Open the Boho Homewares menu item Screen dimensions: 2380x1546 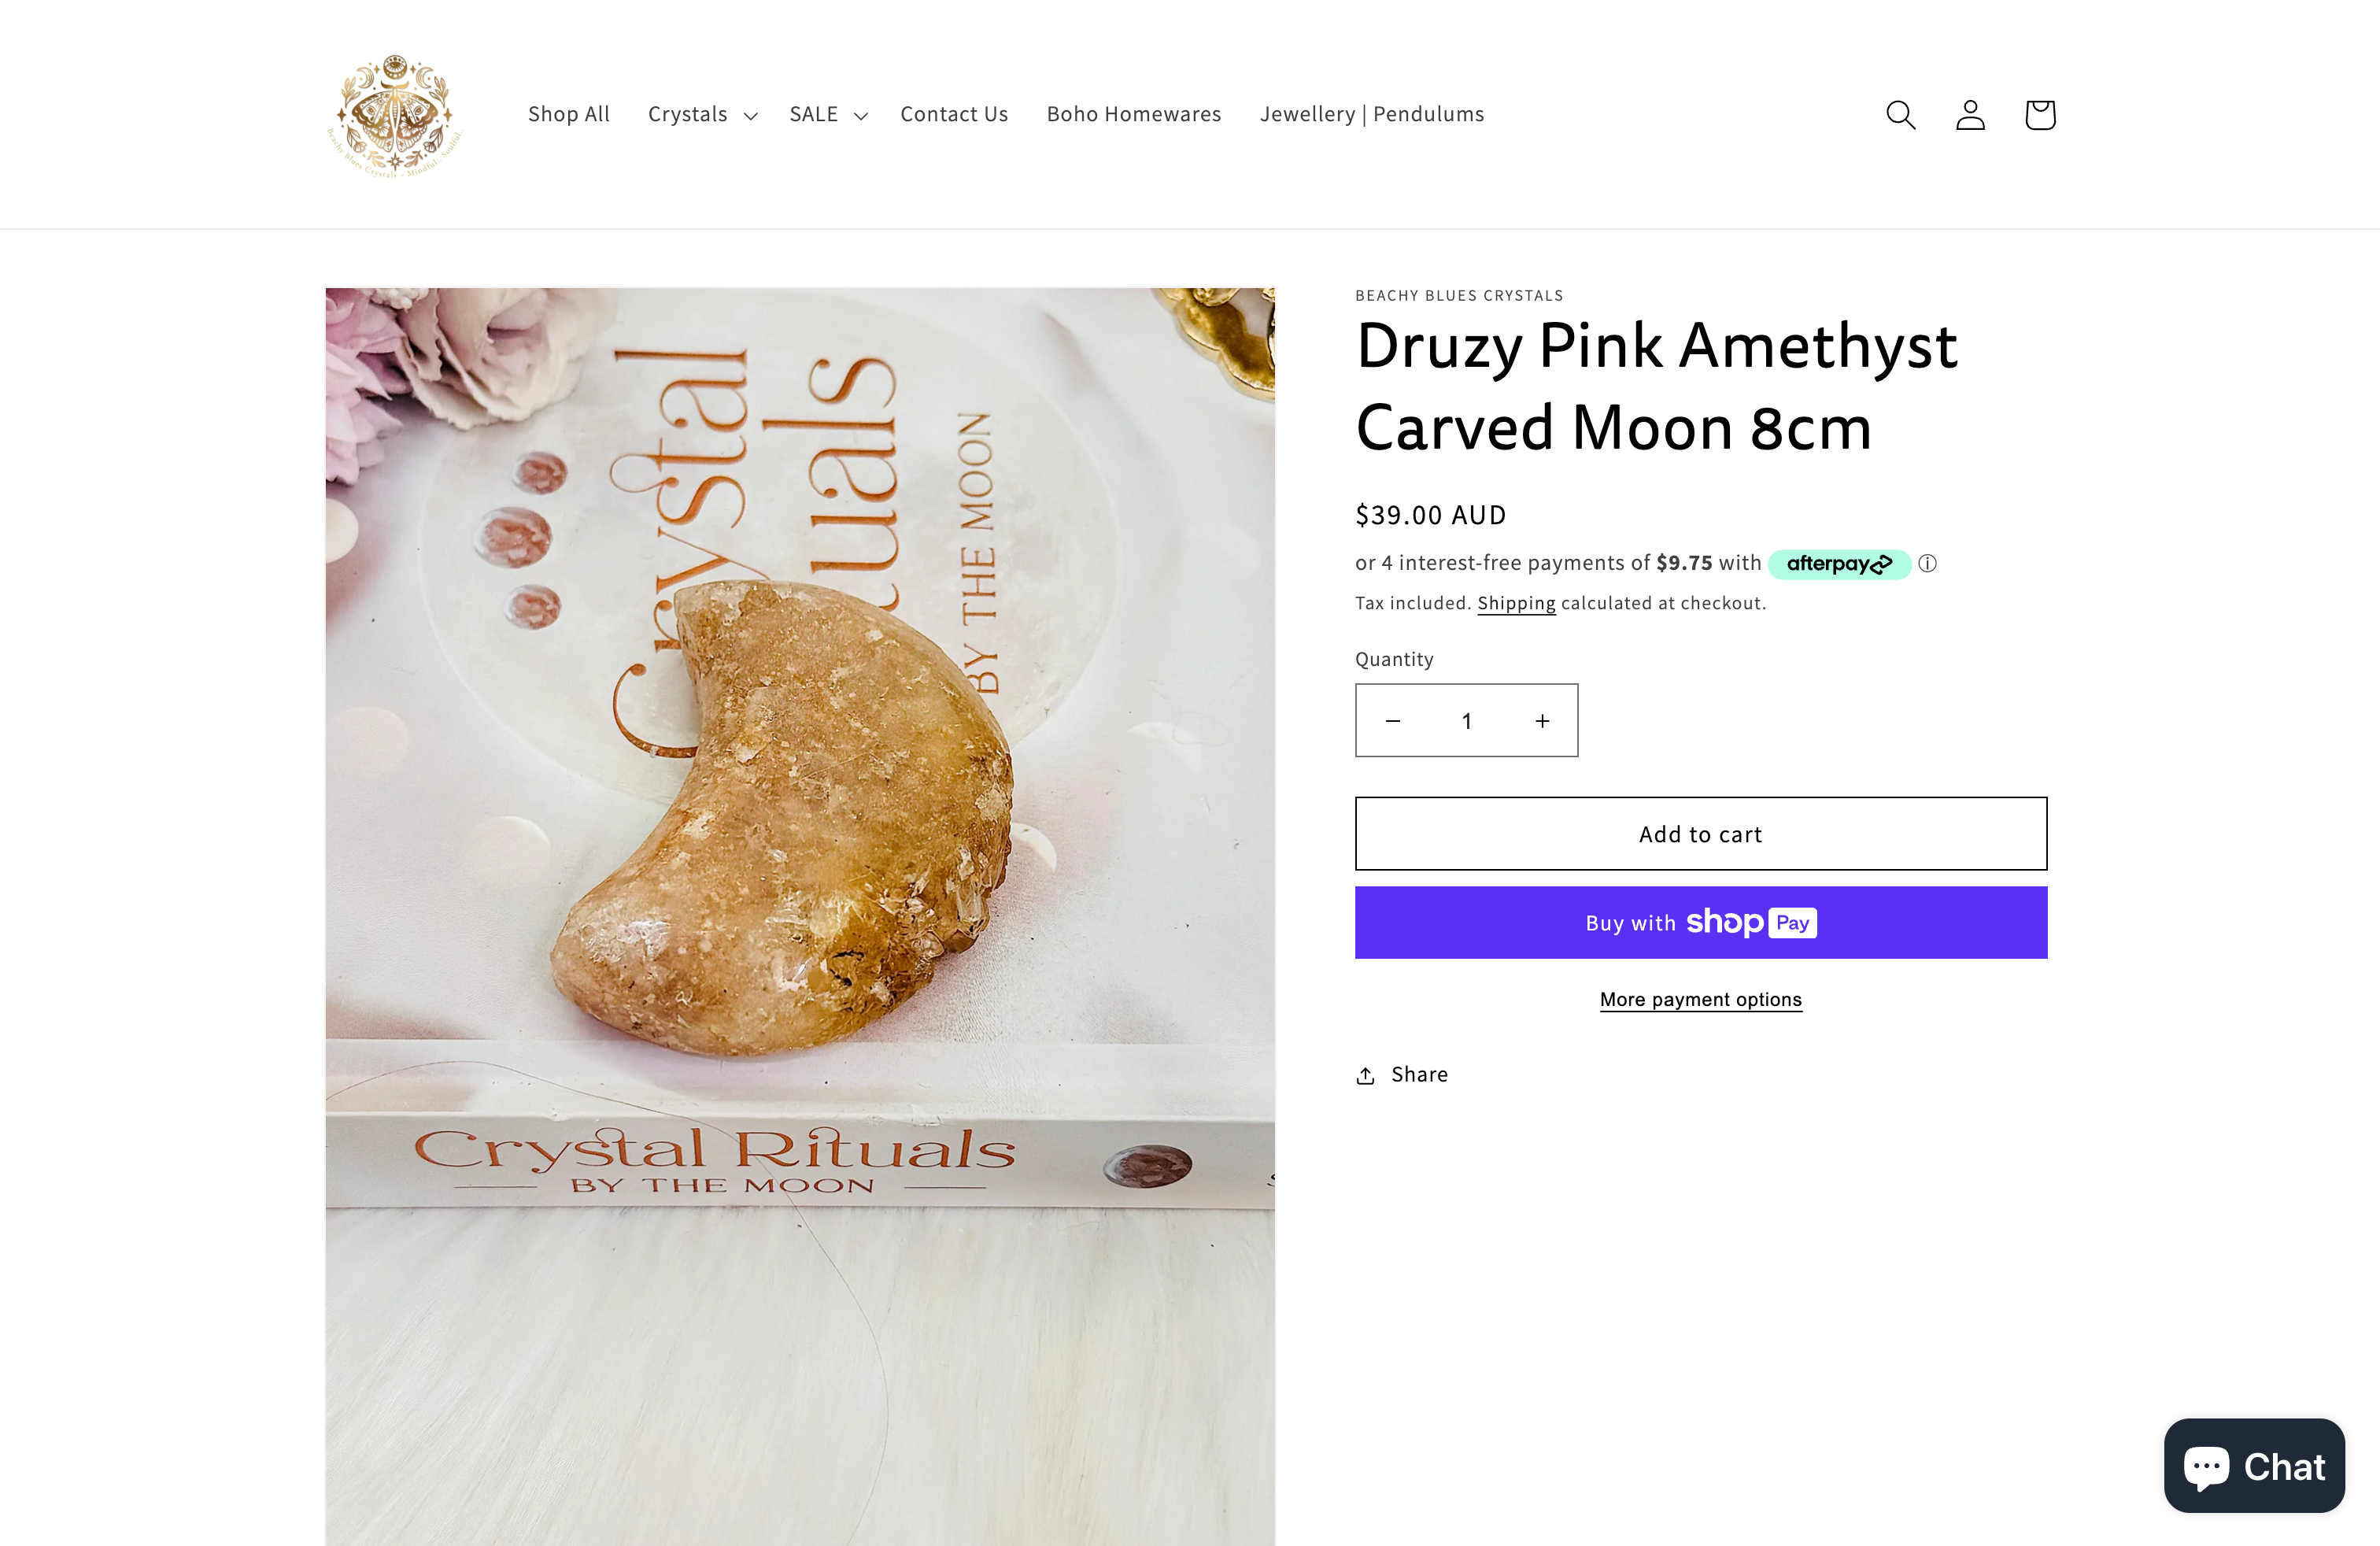coord(1134,114)
